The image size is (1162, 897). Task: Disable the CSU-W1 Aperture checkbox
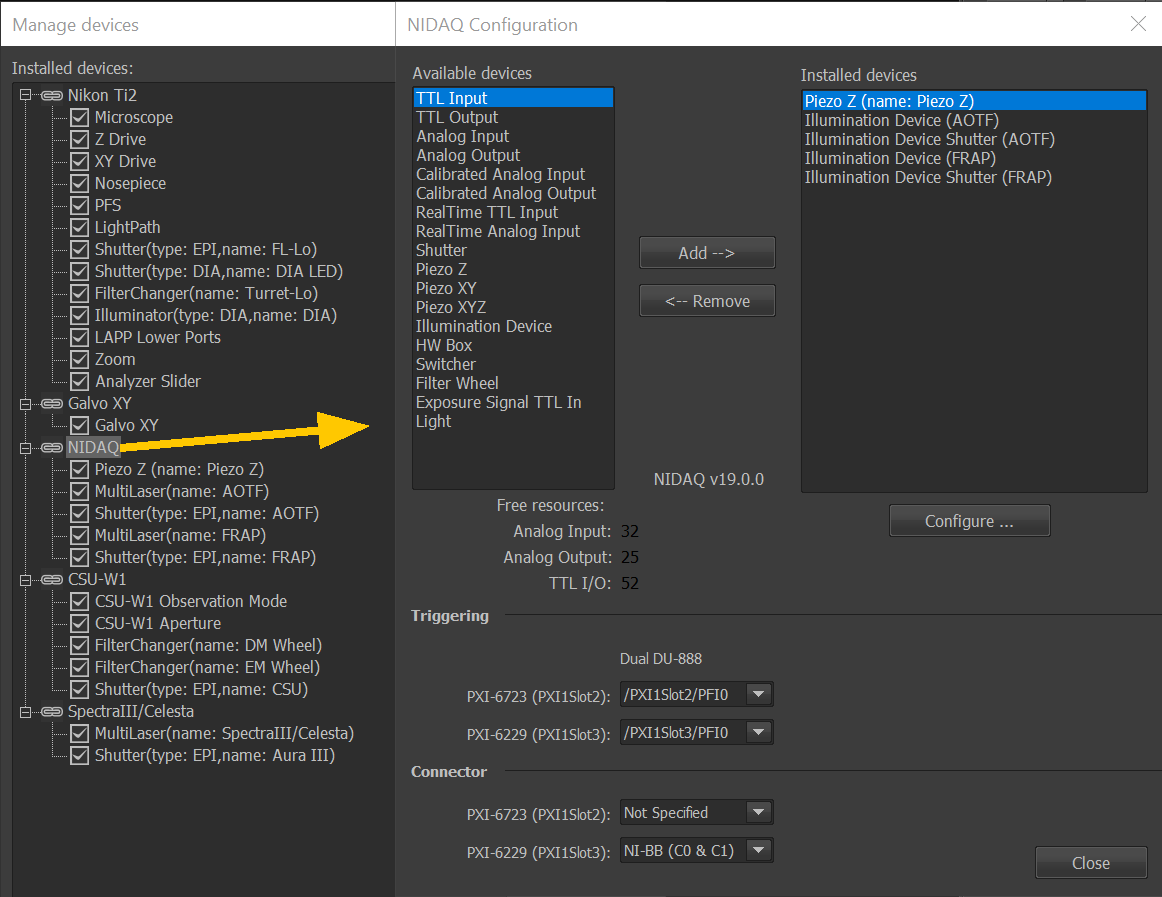pyautogui.click(x=80, y=623)
